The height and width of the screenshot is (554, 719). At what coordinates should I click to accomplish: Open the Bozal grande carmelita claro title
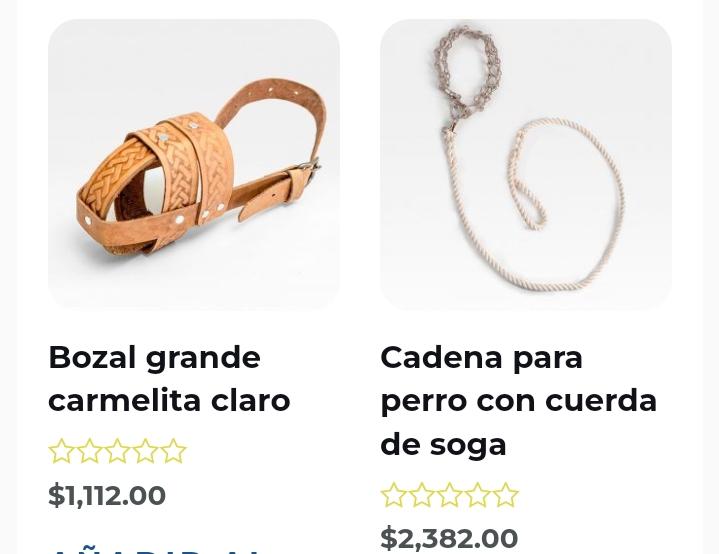(x=169, y=379)
